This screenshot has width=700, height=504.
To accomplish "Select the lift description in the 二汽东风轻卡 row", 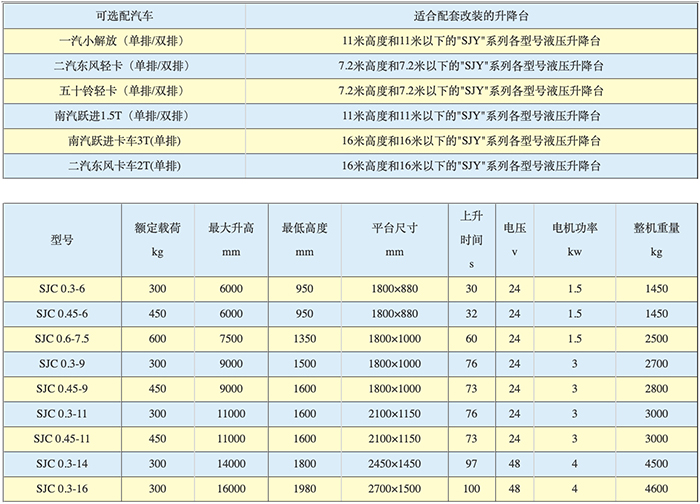I will point(471,67).
